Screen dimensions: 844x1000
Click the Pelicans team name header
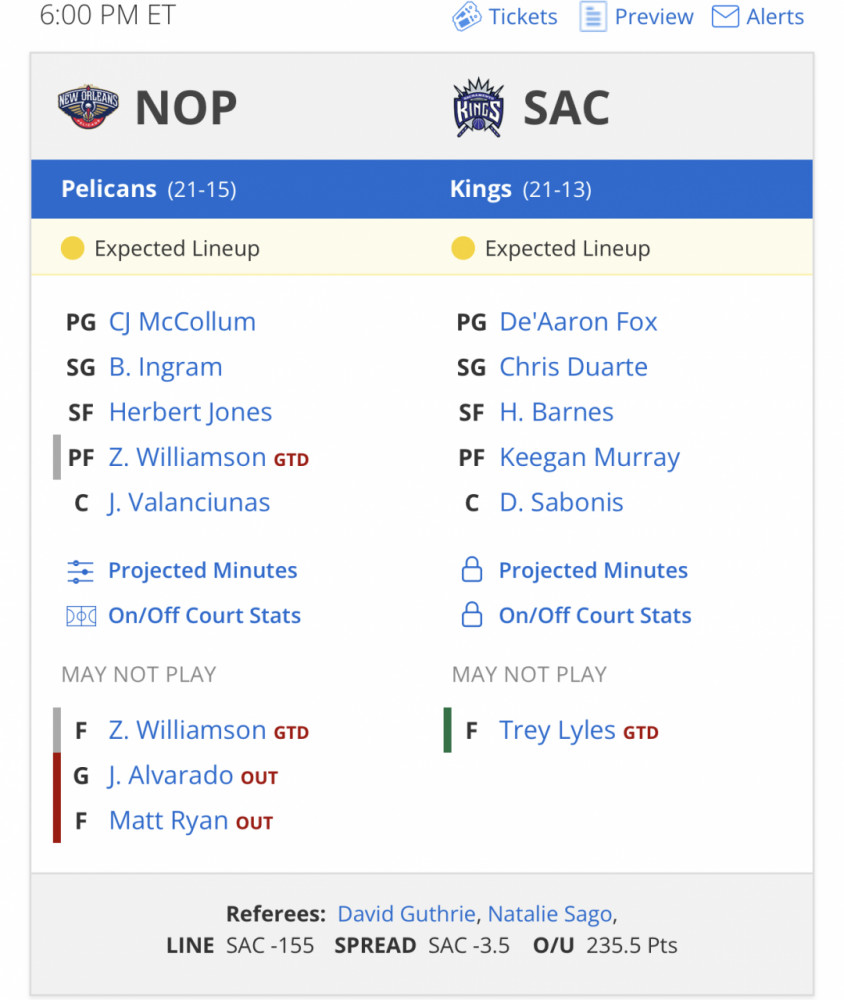tap(109, 189)
